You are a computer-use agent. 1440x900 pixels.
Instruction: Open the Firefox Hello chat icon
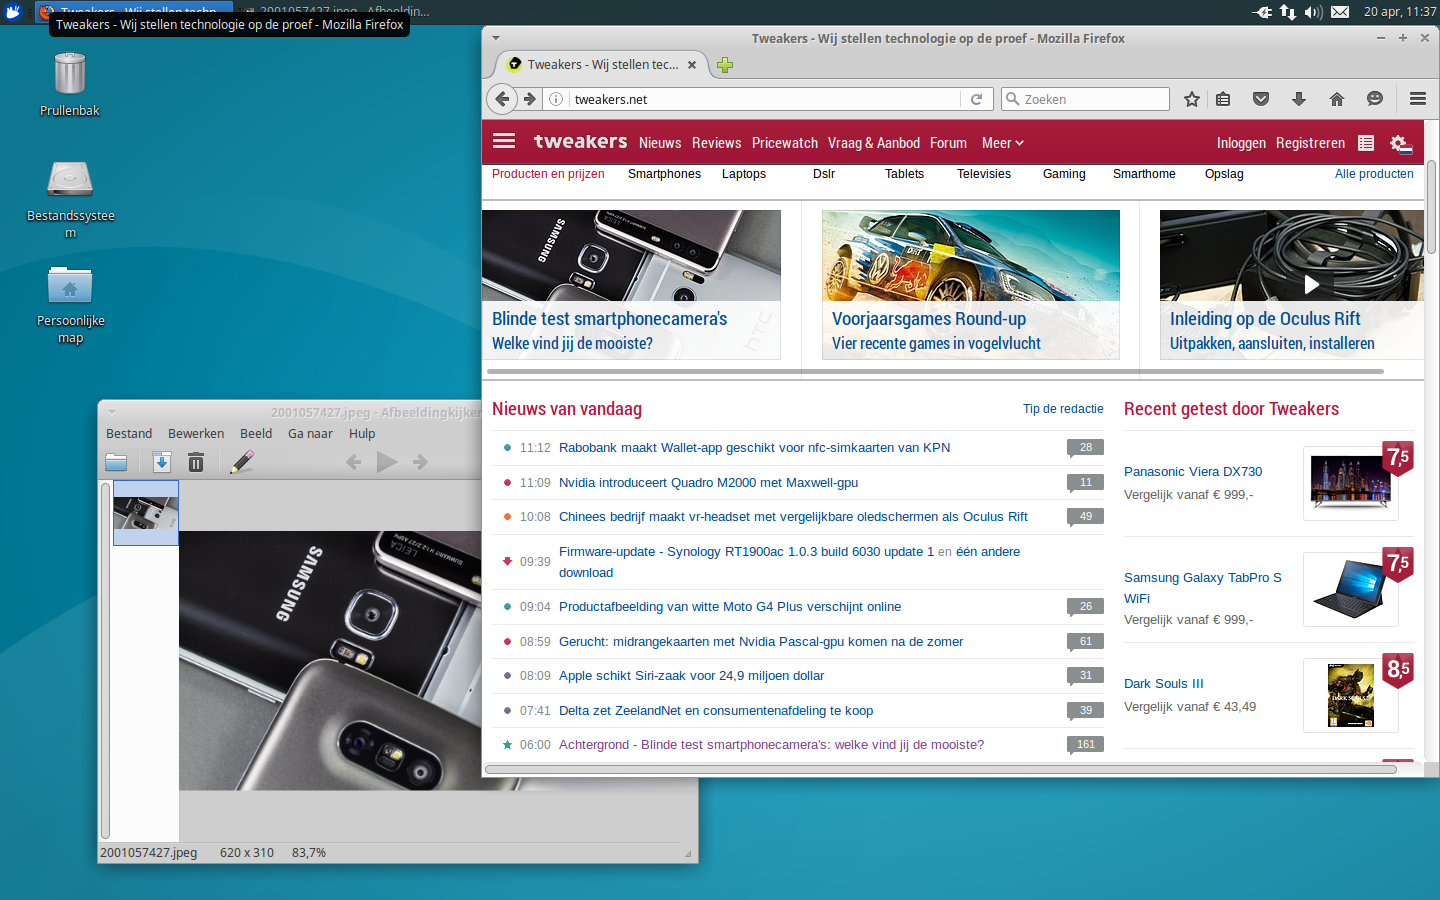tap(1375, 99)
